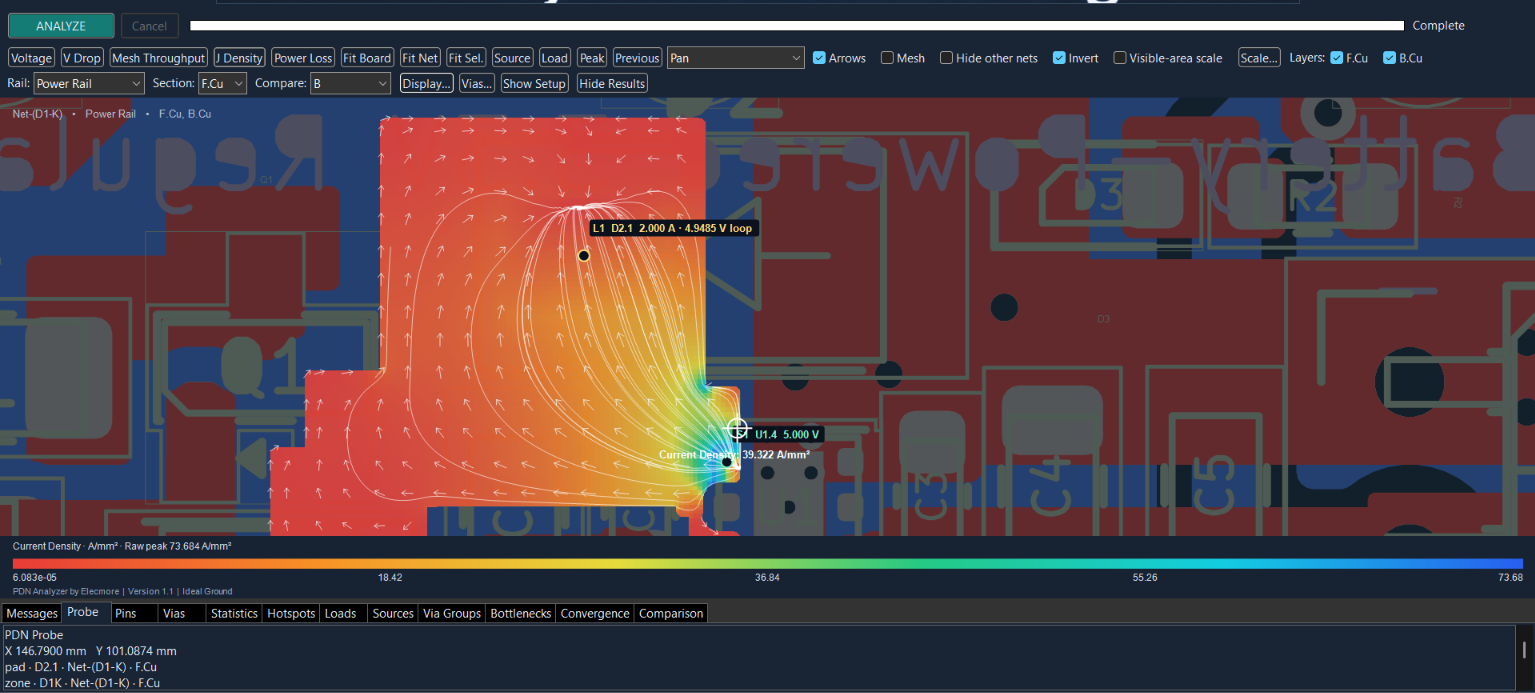Click the 'X 146.7900 mm' probe coordinates line
This screenshot has height=693, width=1535.
[x=90, y=651]
